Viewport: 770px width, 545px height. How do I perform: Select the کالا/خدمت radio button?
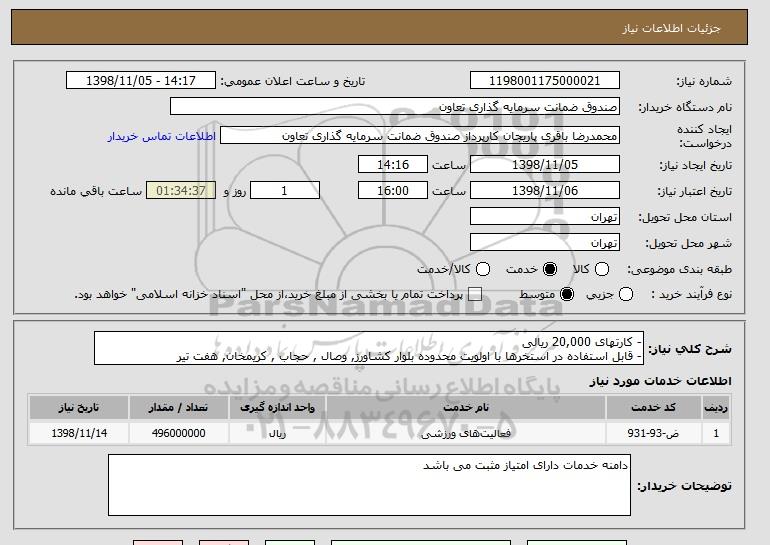coord(483,269)
